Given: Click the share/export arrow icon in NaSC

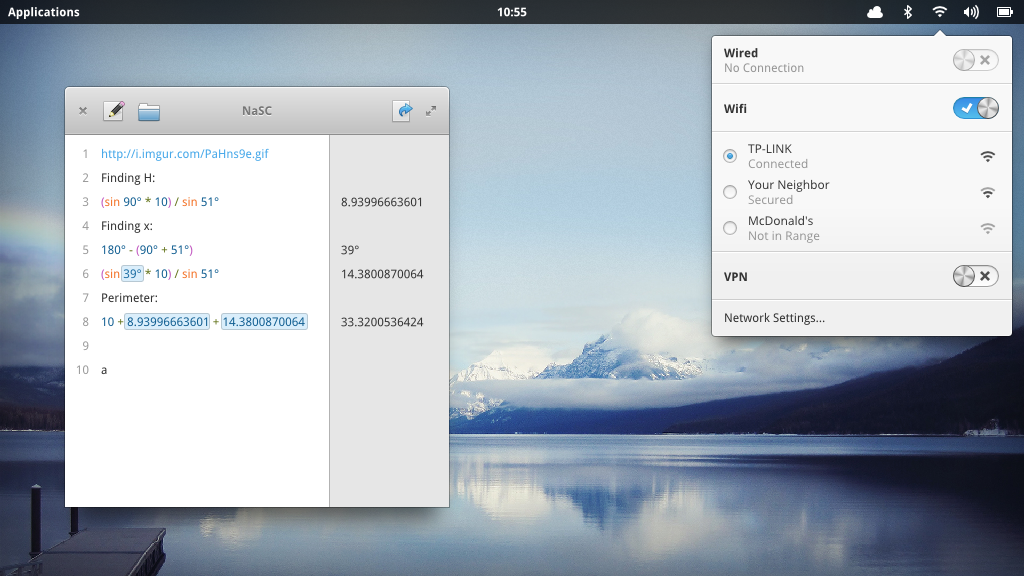Looking at the screenshot, I should click(x=402, y=111).
